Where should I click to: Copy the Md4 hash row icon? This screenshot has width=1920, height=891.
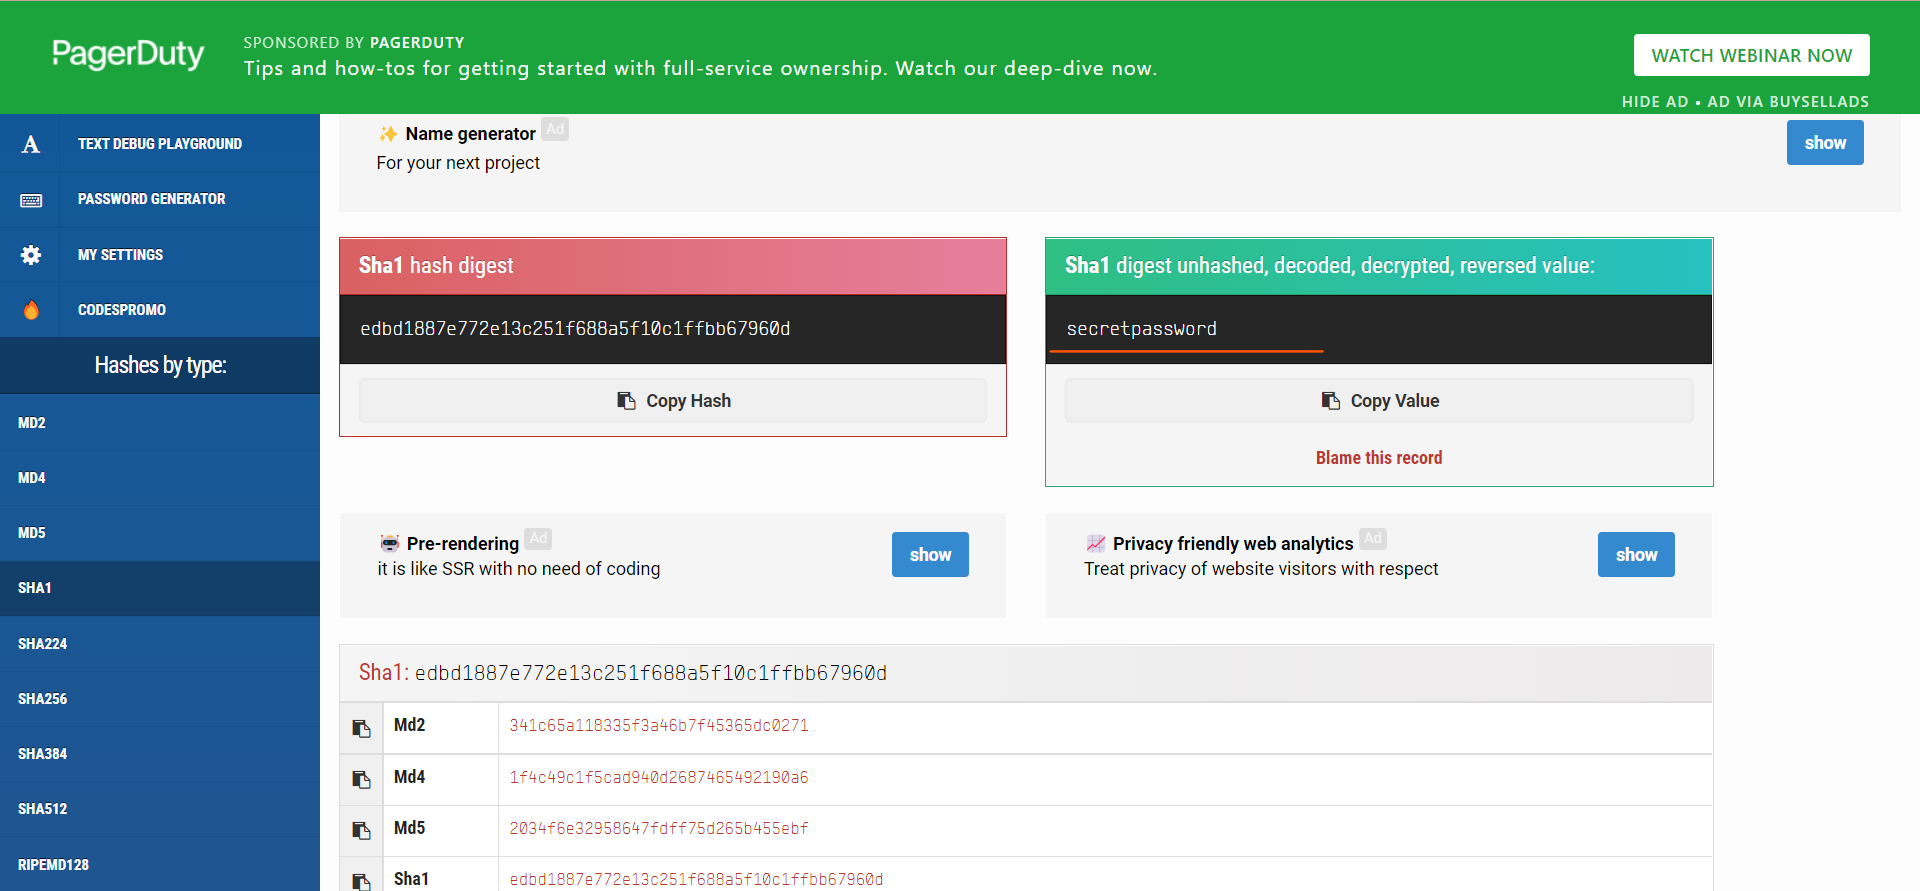click(361, 779)
